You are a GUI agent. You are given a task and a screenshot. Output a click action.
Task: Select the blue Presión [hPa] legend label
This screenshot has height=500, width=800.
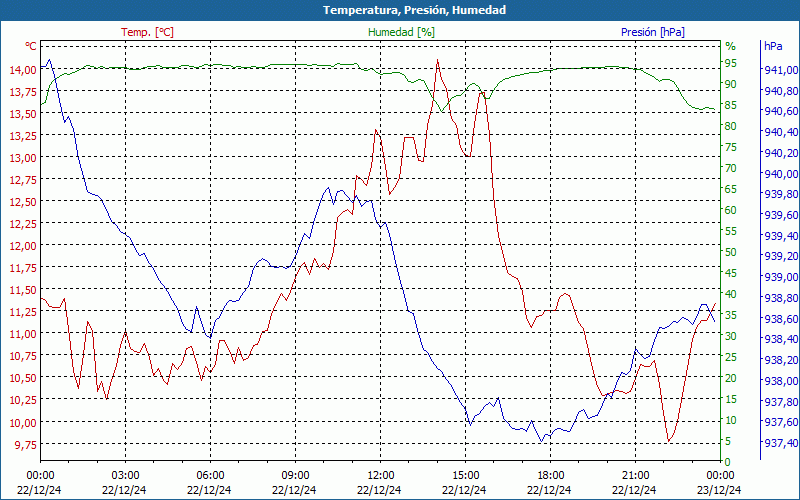tap(653, 32)
